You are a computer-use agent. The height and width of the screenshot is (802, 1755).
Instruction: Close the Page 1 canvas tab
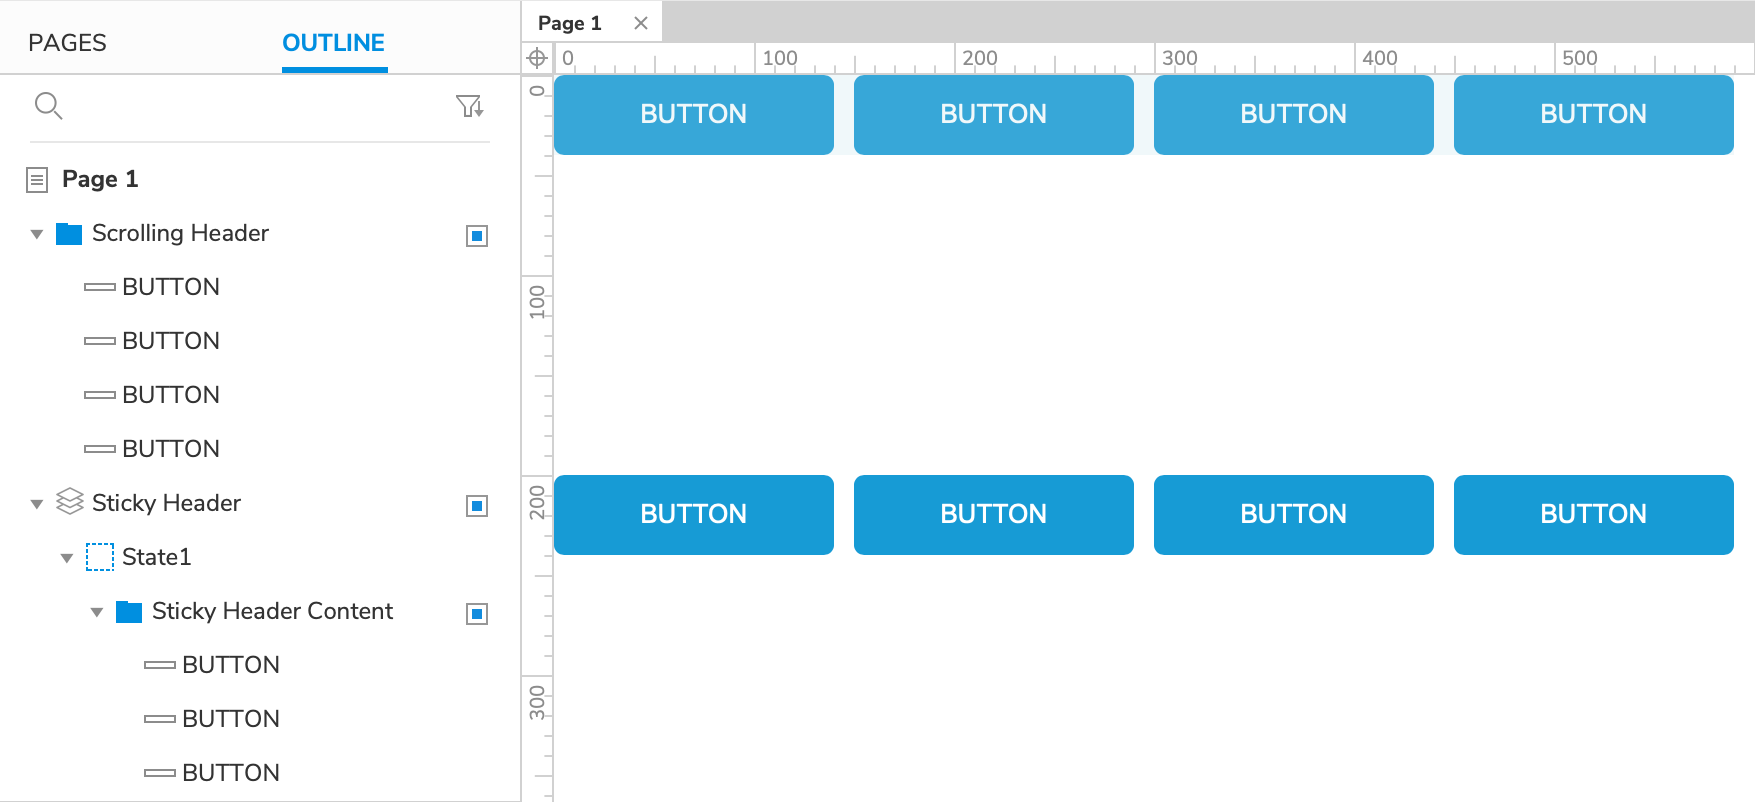tap(641, 23)
